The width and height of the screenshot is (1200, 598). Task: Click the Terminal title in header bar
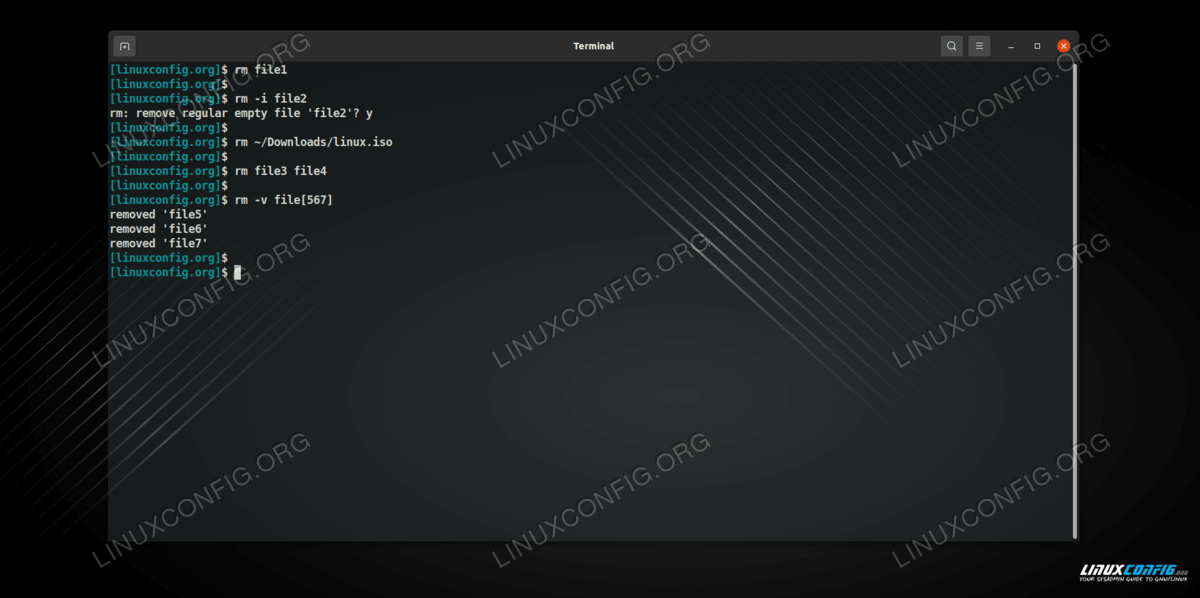[x=593, y=46]
